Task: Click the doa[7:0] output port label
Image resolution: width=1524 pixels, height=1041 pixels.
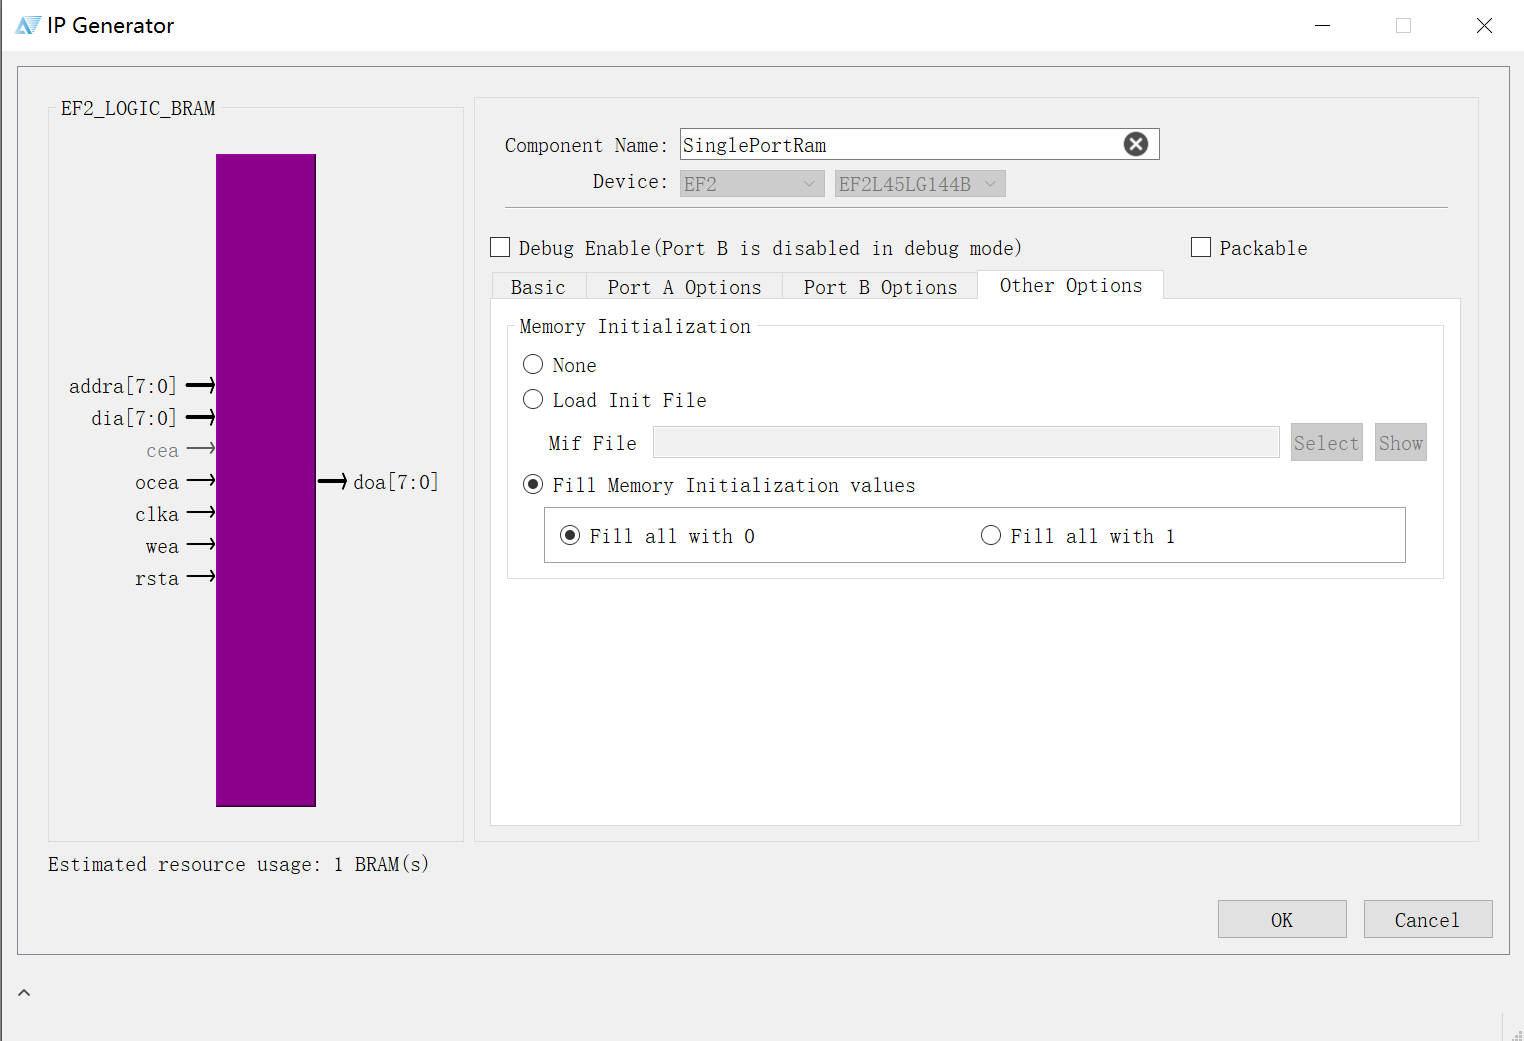Action: click(x=396, y=482)
